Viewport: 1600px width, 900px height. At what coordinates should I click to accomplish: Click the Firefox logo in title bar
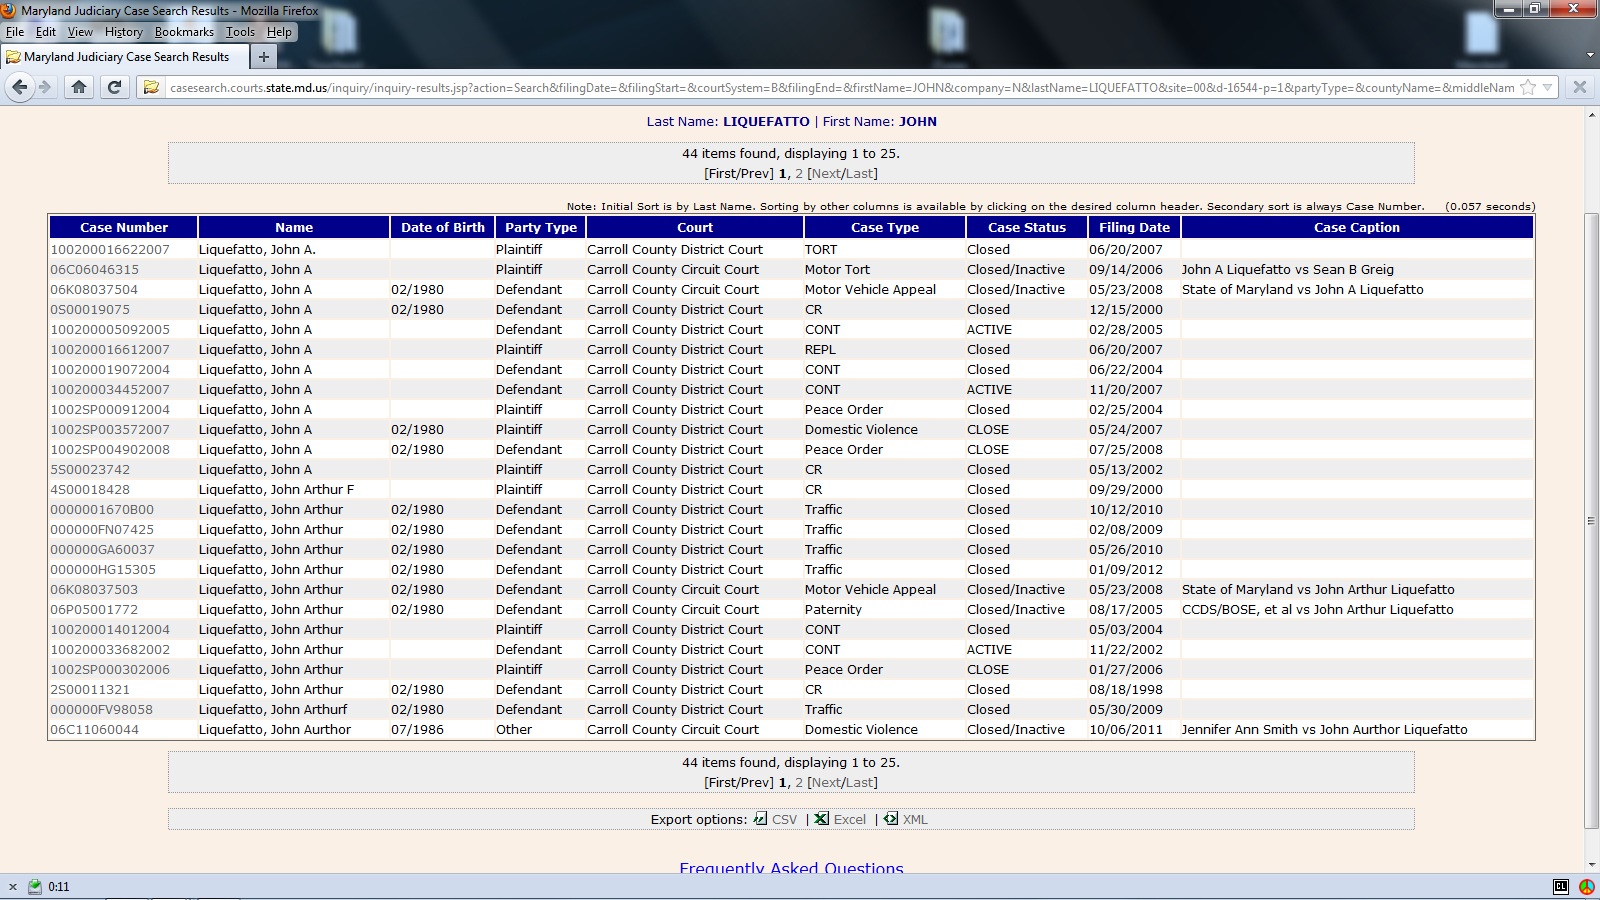click(x=9, y=10)
